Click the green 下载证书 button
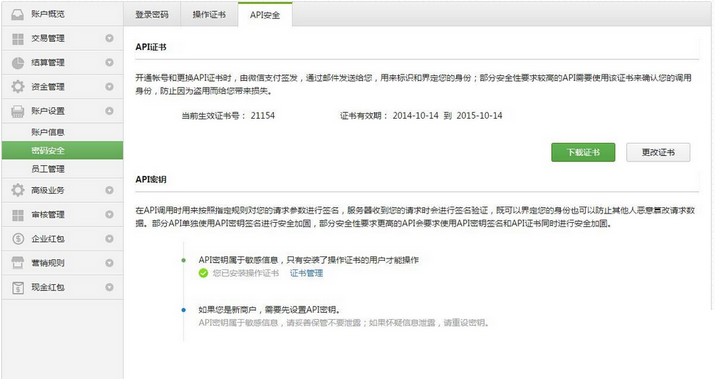 583,152
